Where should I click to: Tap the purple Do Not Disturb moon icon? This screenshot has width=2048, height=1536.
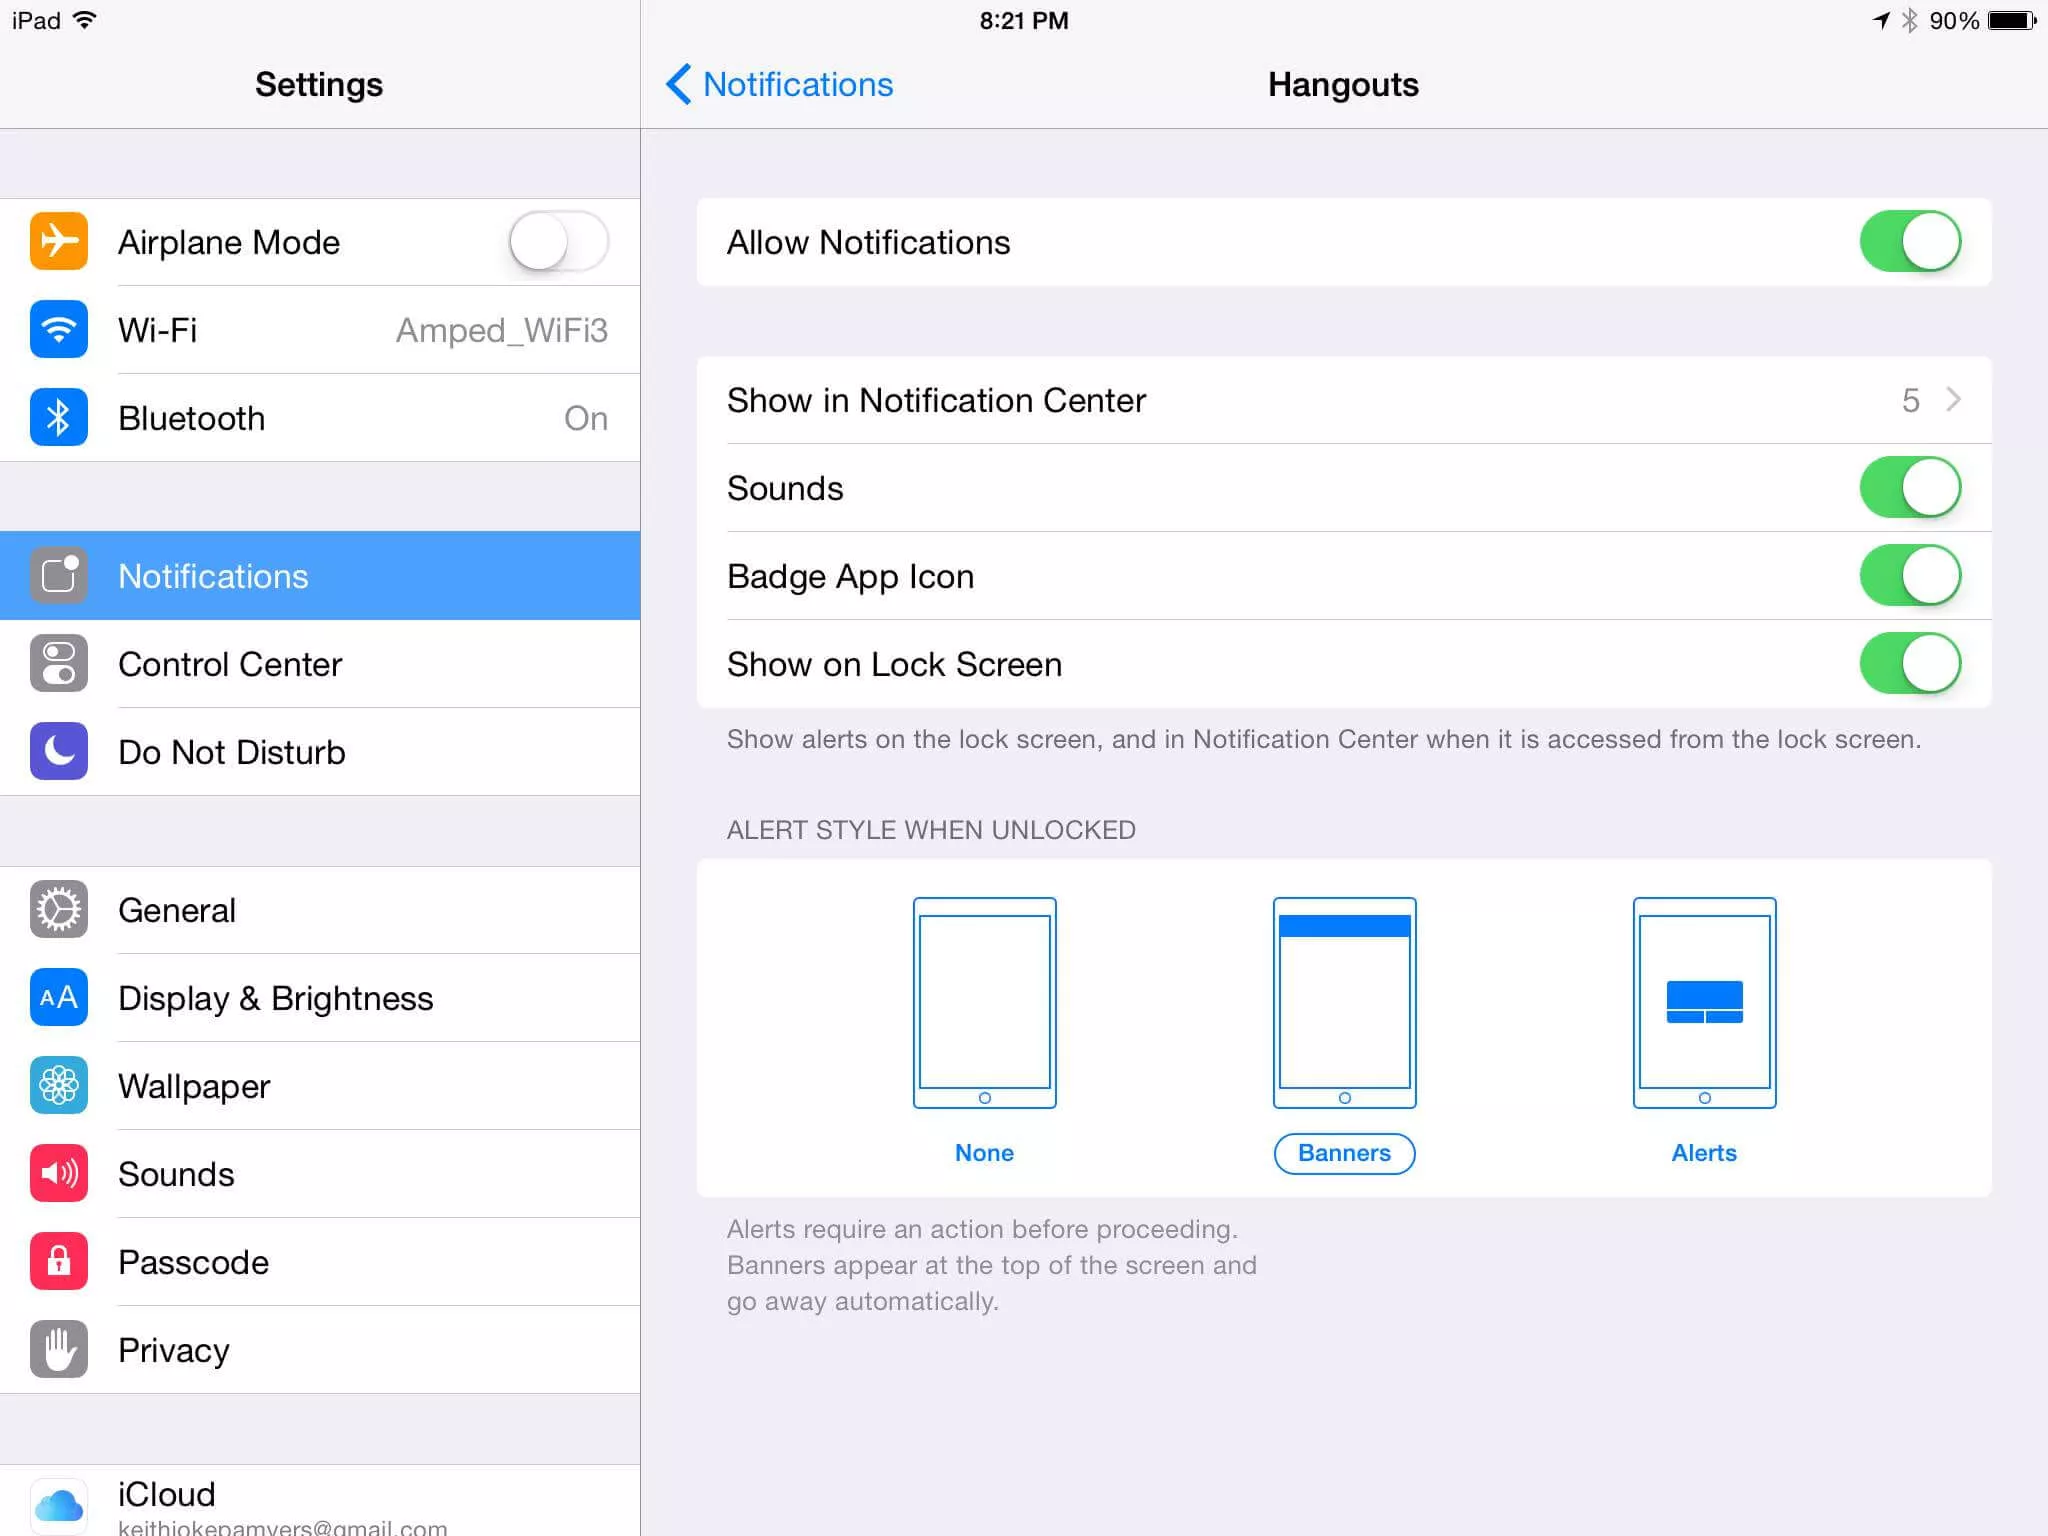59,752
